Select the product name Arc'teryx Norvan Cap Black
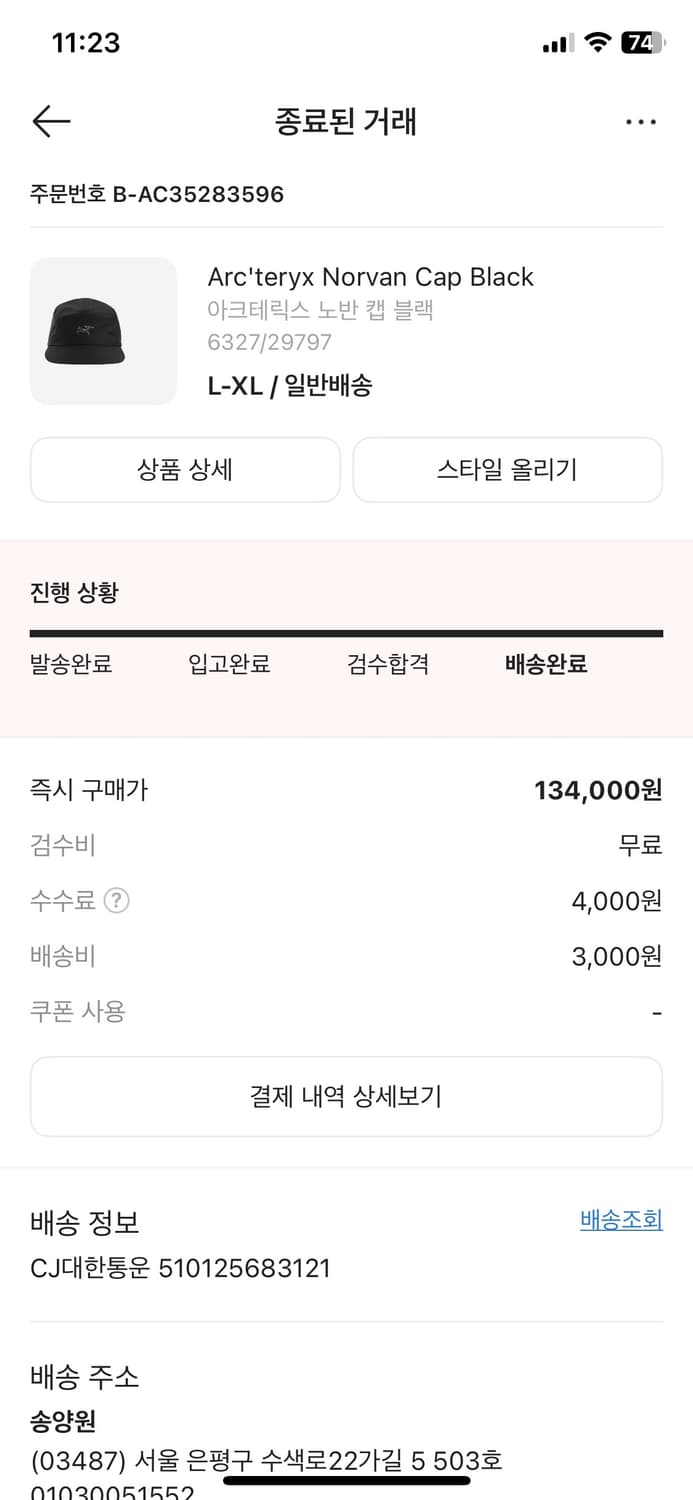The height and width of the screenshot is (1500, 693). (371, 277)
